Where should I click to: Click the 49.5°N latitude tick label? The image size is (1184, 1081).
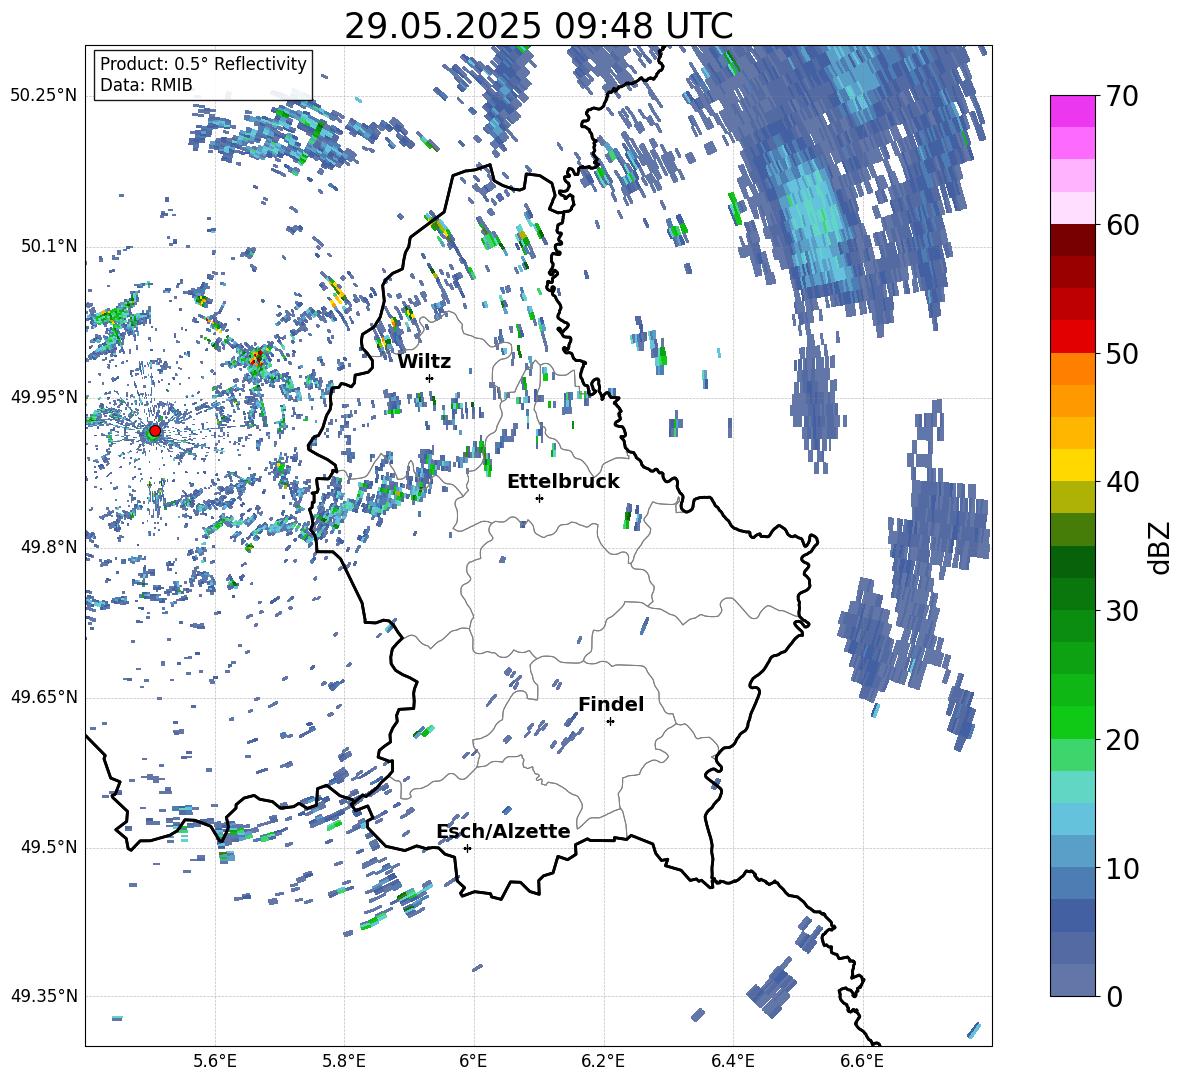point(48,847)
